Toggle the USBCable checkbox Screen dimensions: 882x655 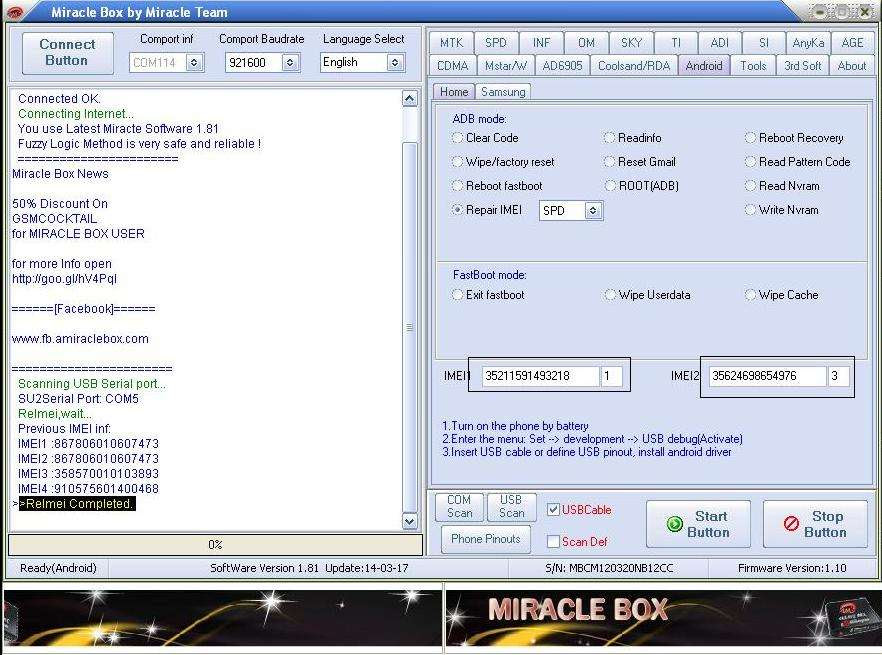tap(554, 510)
